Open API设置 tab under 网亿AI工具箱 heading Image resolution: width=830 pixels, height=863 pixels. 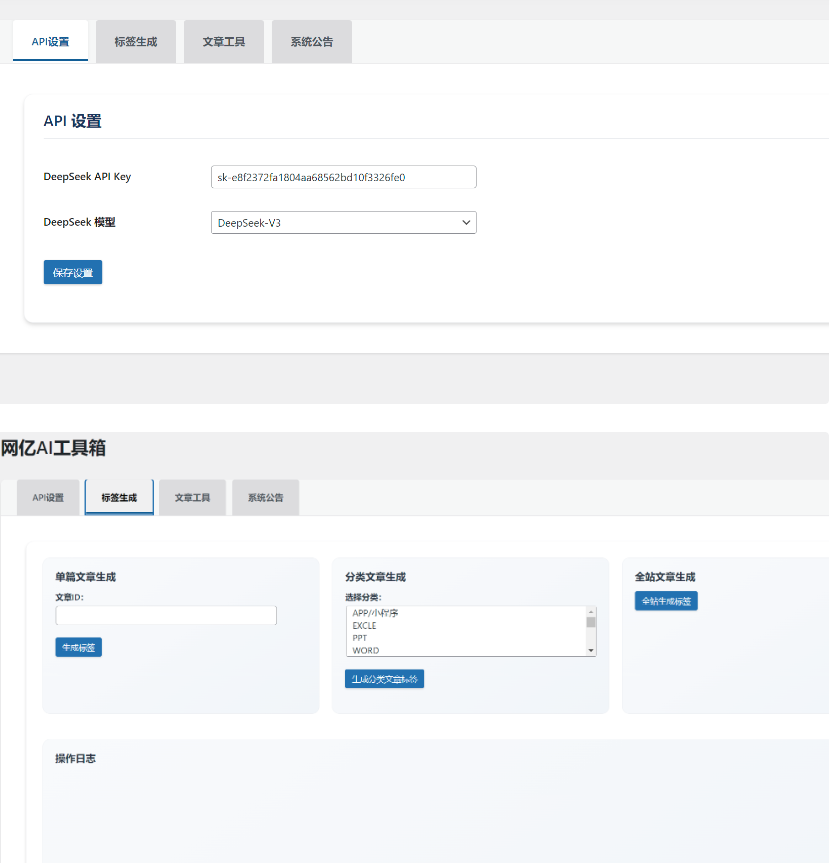[48, 498]
